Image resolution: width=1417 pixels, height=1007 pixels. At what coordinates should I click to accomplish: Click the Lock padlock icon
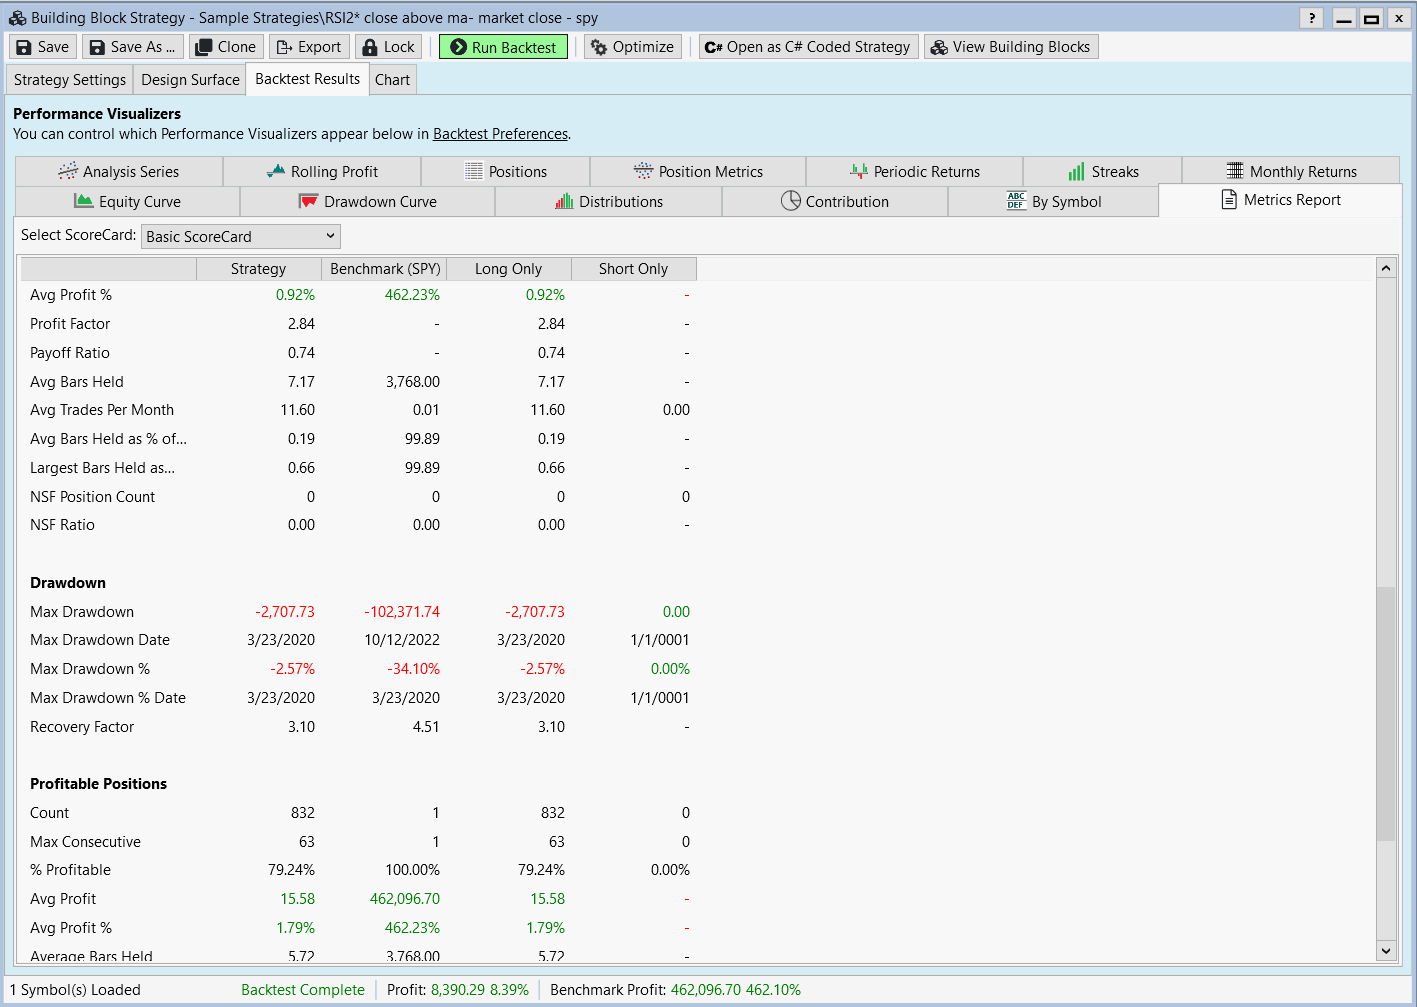[x=370, y=47]
